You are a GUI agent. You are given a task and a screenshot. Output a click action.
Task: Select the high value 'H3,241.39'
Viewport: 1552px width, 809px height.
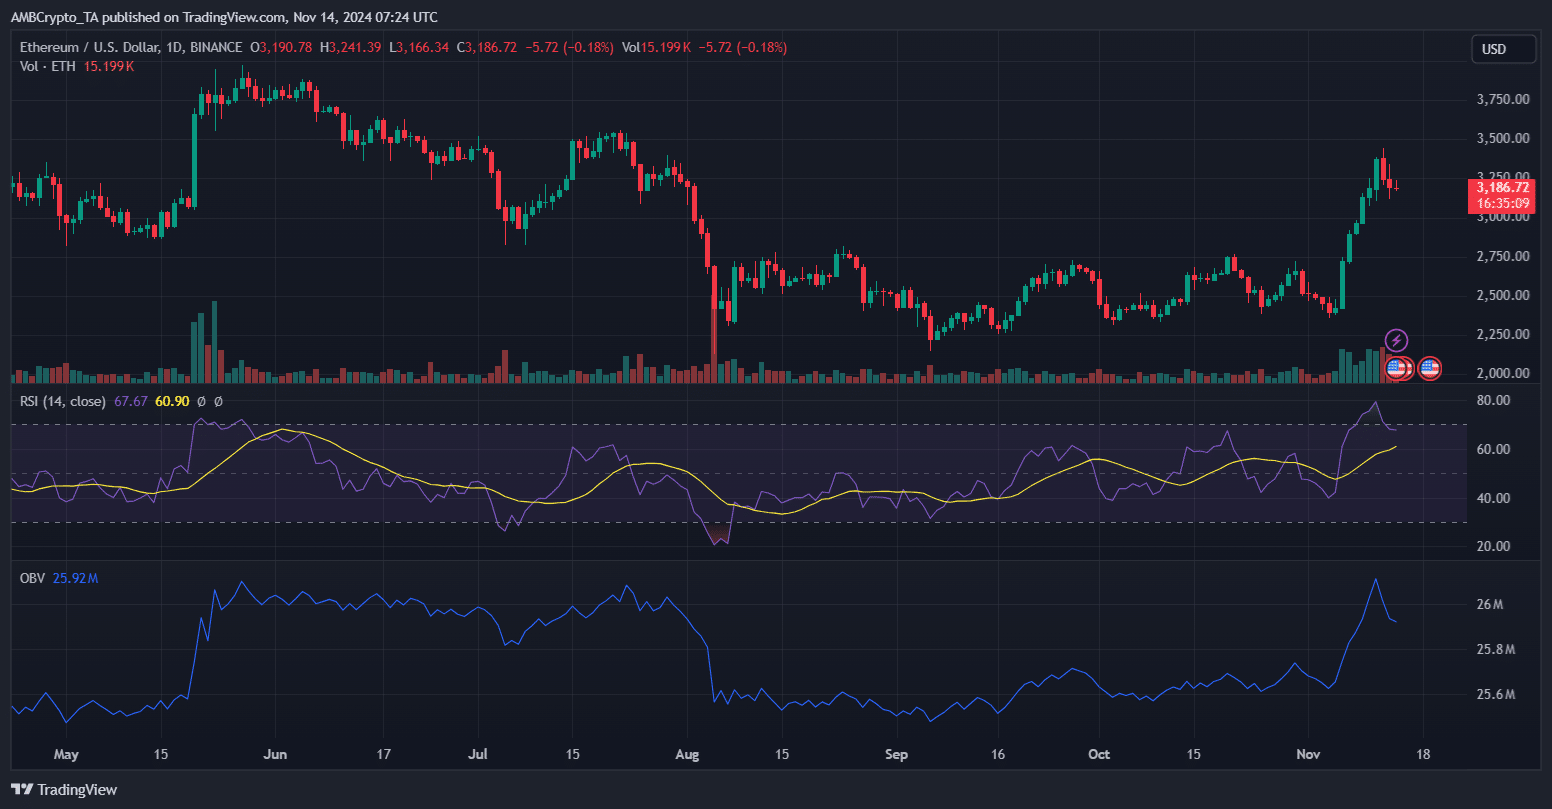351,47
